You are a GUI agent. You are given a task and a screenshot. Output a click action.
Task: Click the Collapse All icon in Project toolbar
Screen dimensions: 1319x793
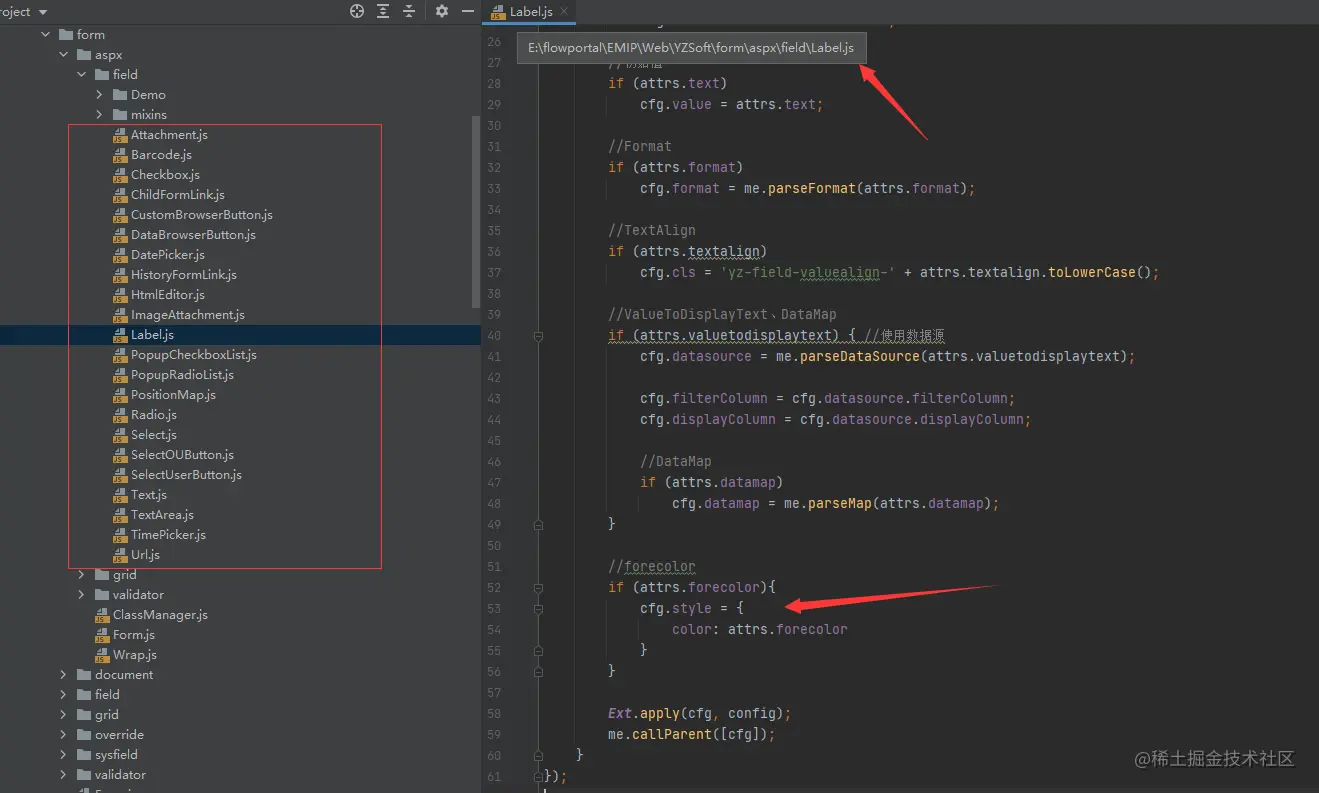click(409, 11)
